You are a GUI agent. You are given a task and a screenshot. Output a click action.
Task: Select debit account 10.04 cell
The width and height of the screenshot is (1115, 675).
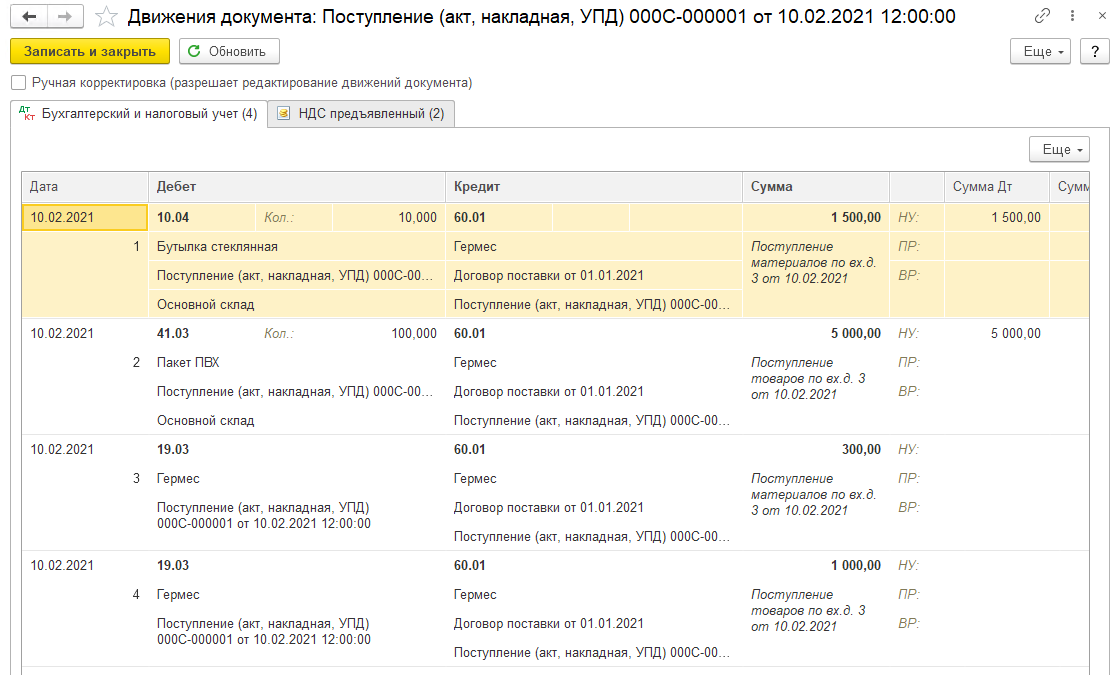(202, 218)
